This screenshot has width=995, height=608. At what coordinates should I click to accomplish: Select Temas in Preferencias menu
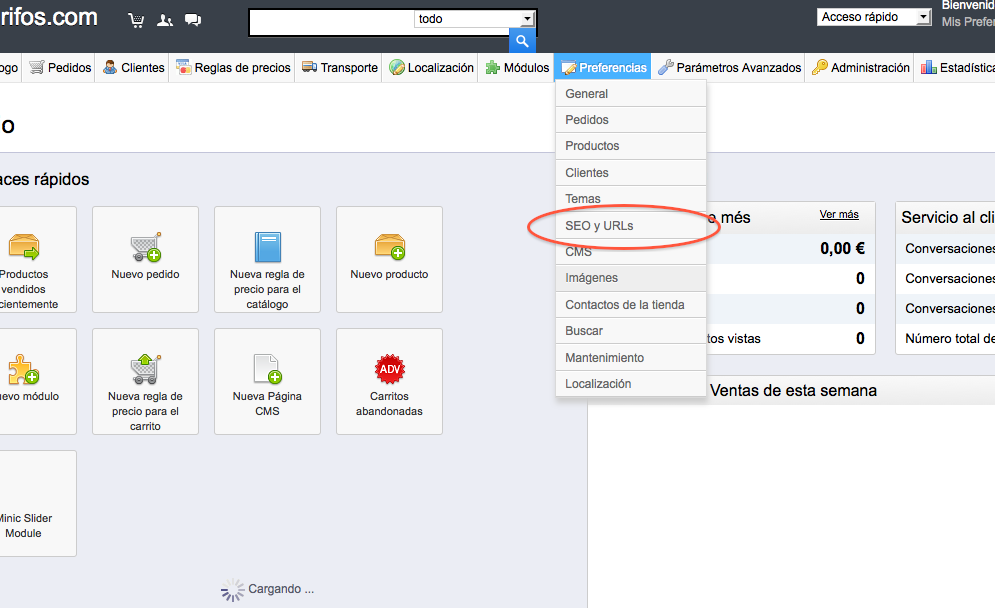click(631, 199)
